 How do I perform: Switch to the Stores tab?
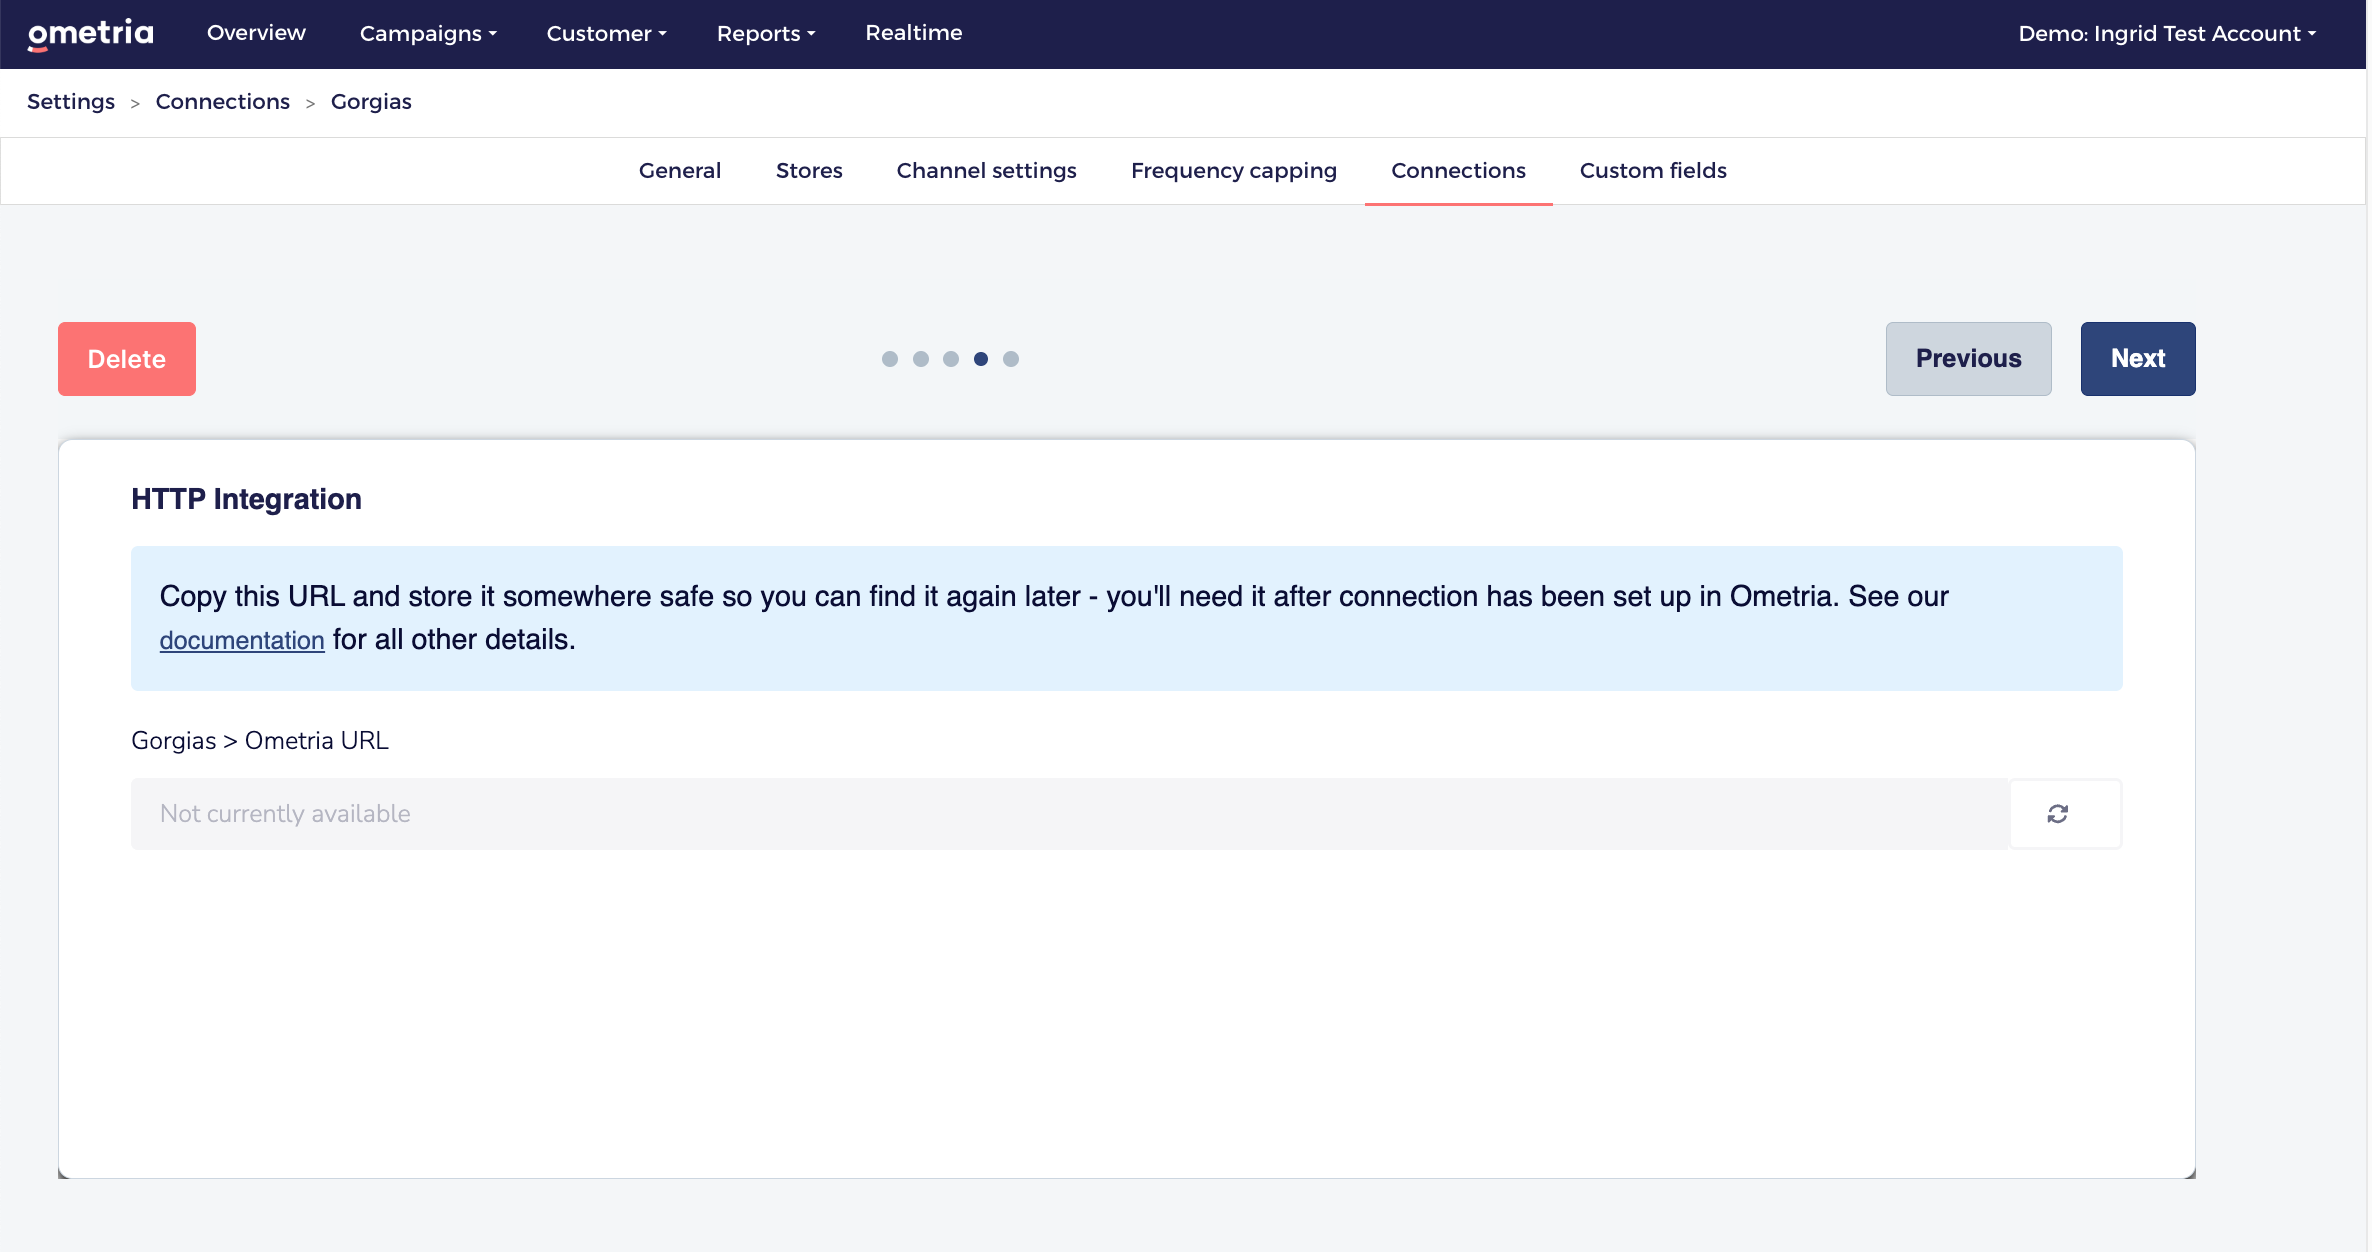coord(809,171)
